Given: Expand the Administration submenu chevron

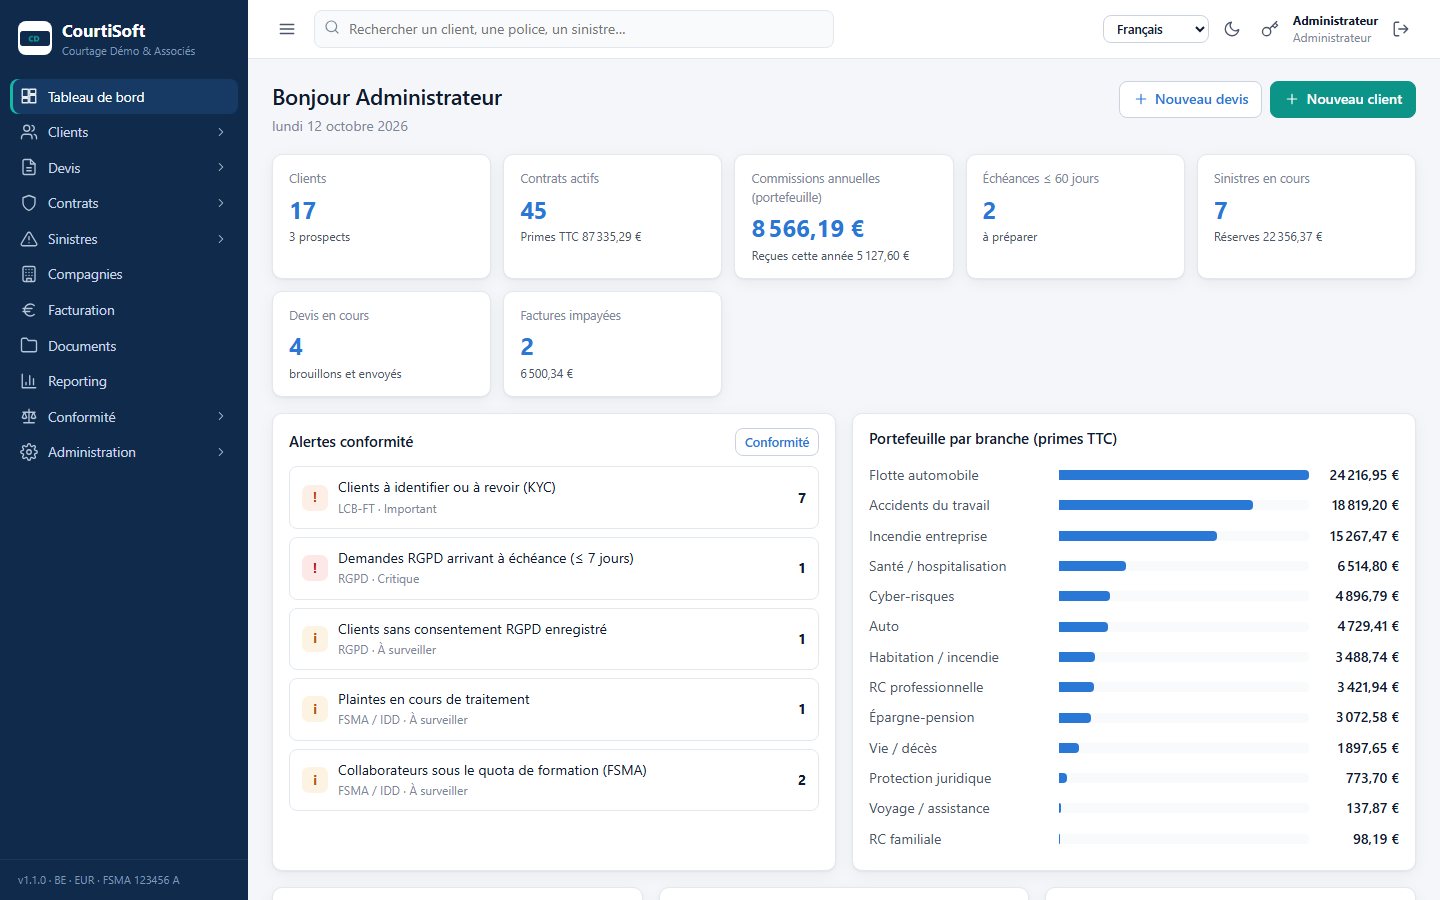Looking at the screenshot, I should [221, 452].
